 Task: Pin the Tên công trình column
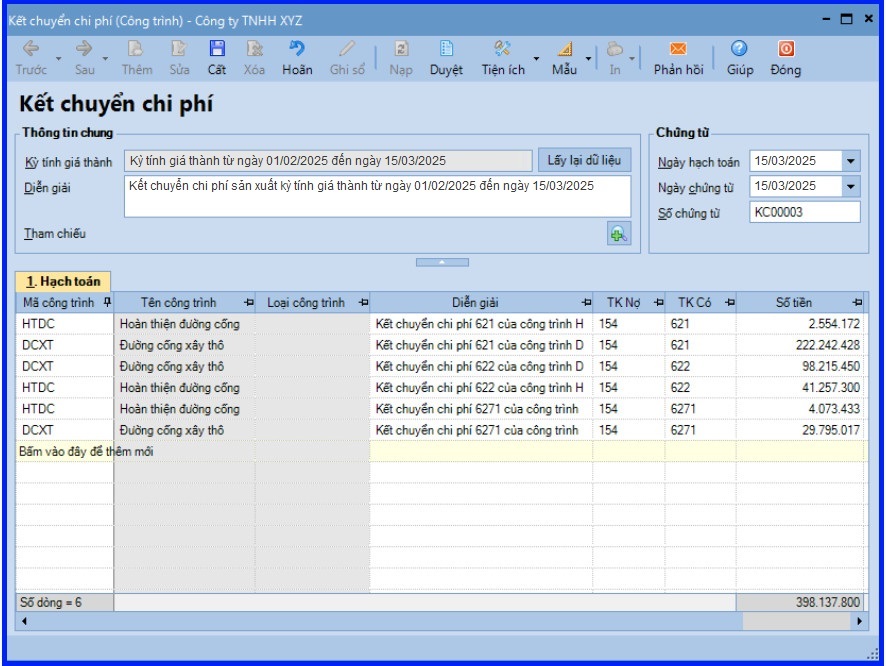click(249, 303)
